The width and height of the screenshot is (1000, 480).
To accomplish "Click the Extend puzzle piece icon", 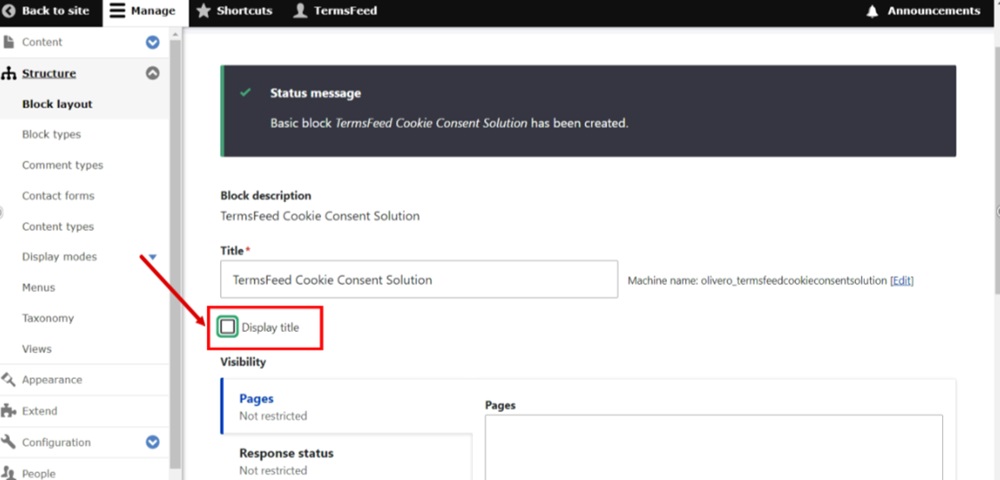I will coord(8,411).
